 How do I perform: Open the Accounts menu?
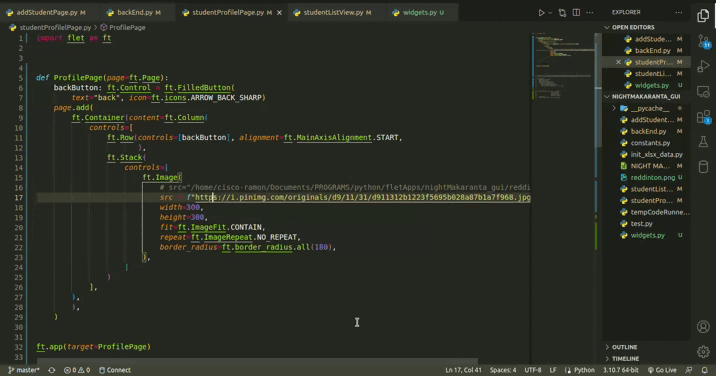(703, 327)
